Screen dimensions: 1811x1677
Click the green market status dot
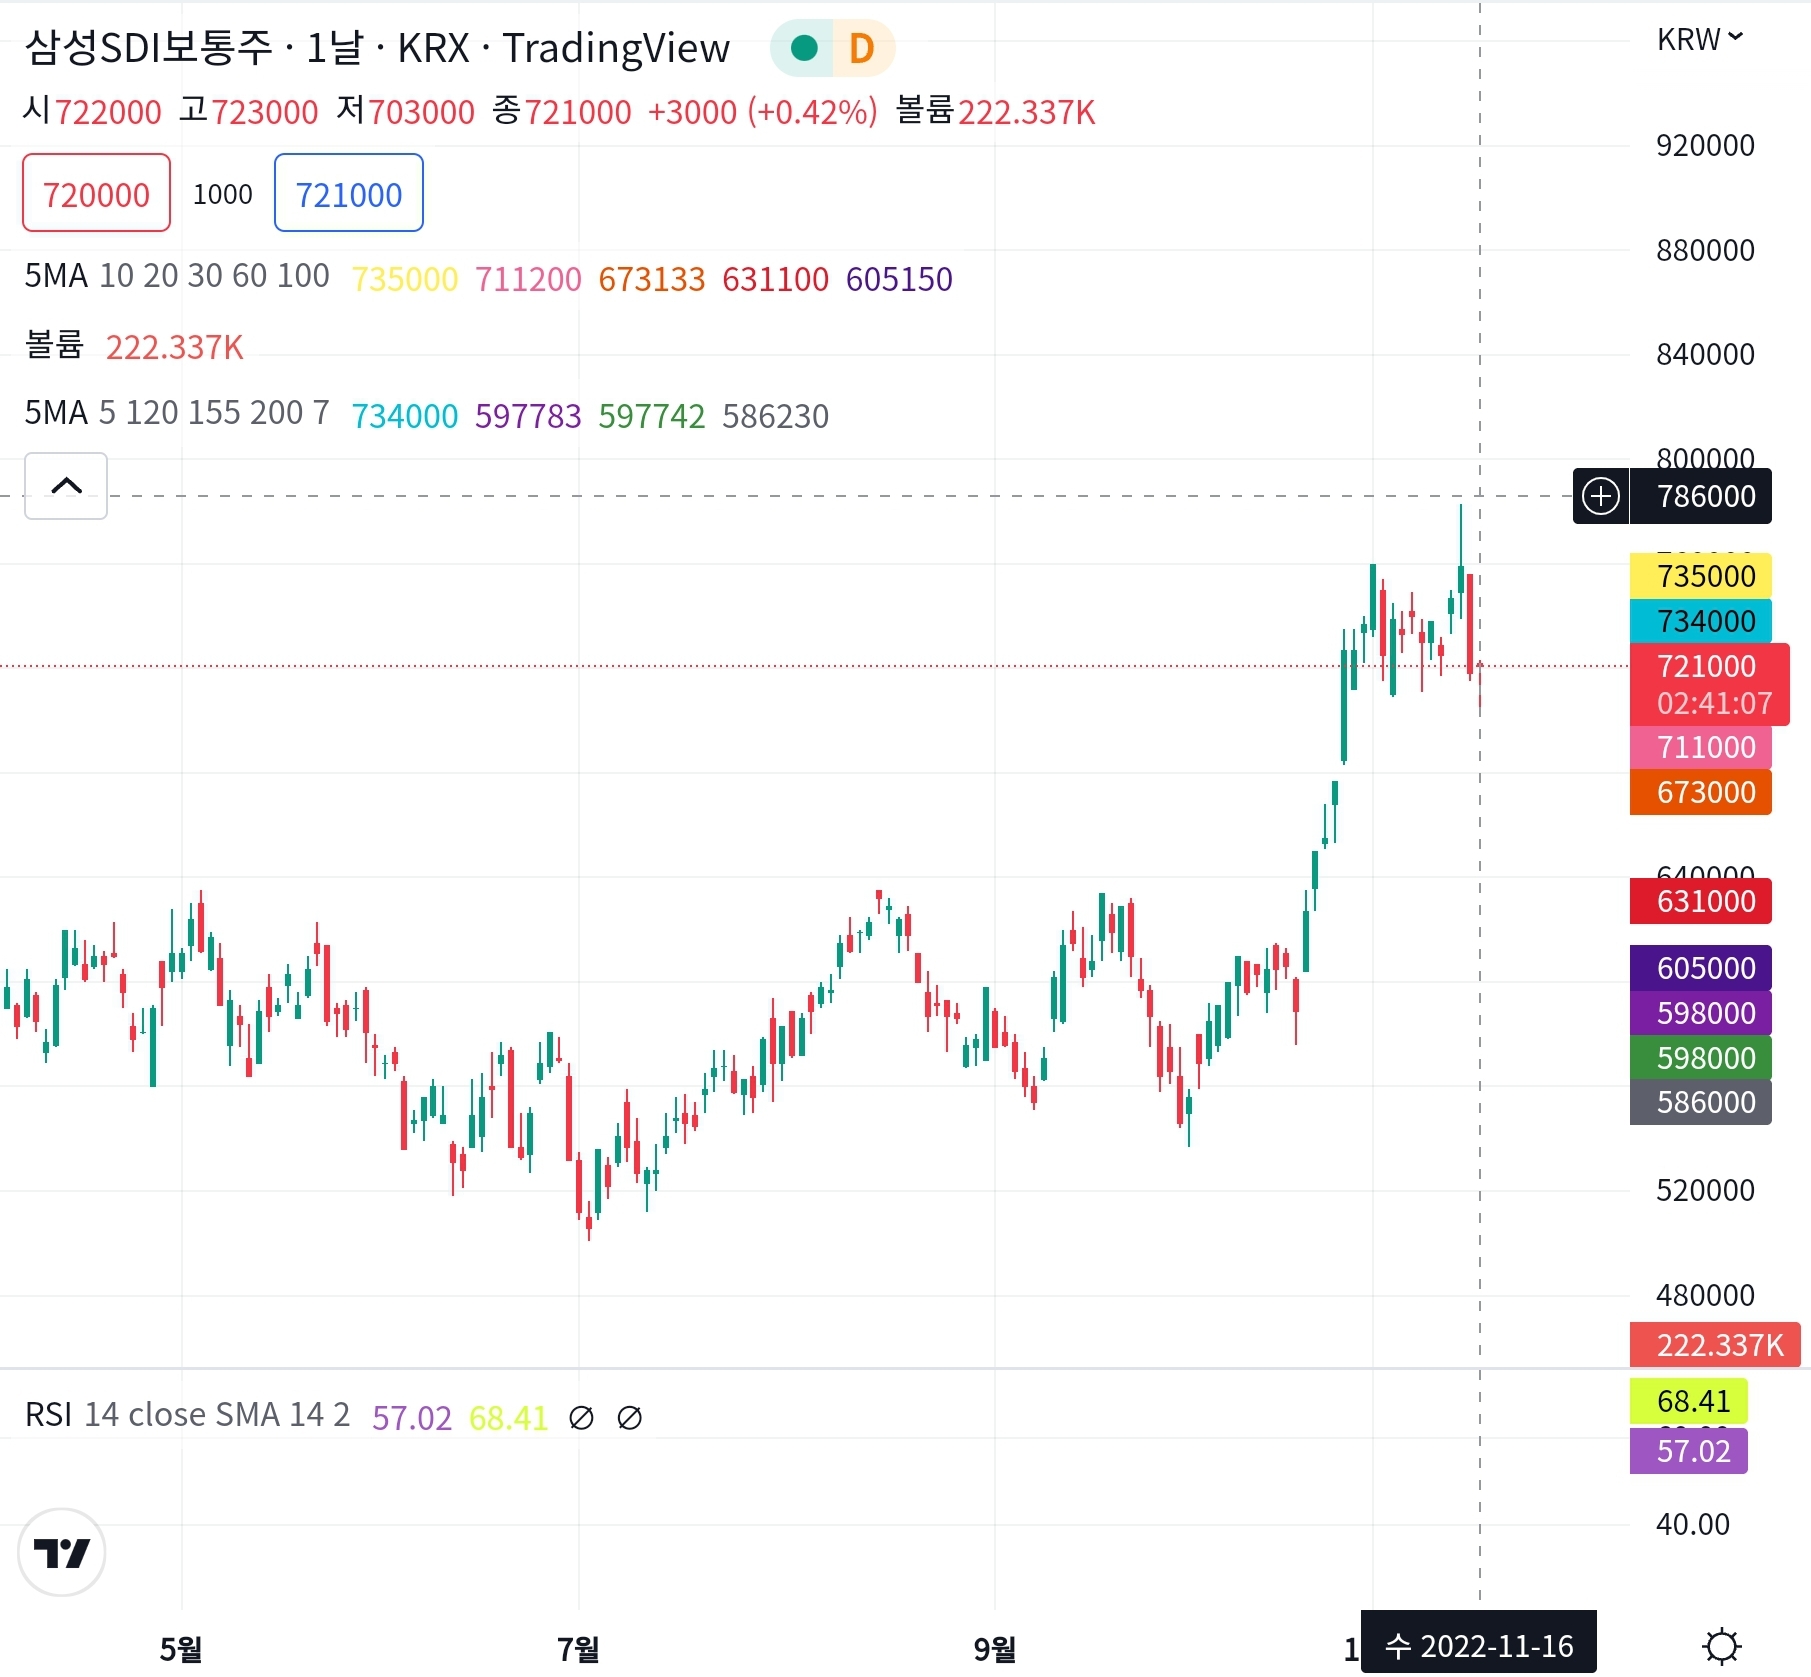point(804,48)
